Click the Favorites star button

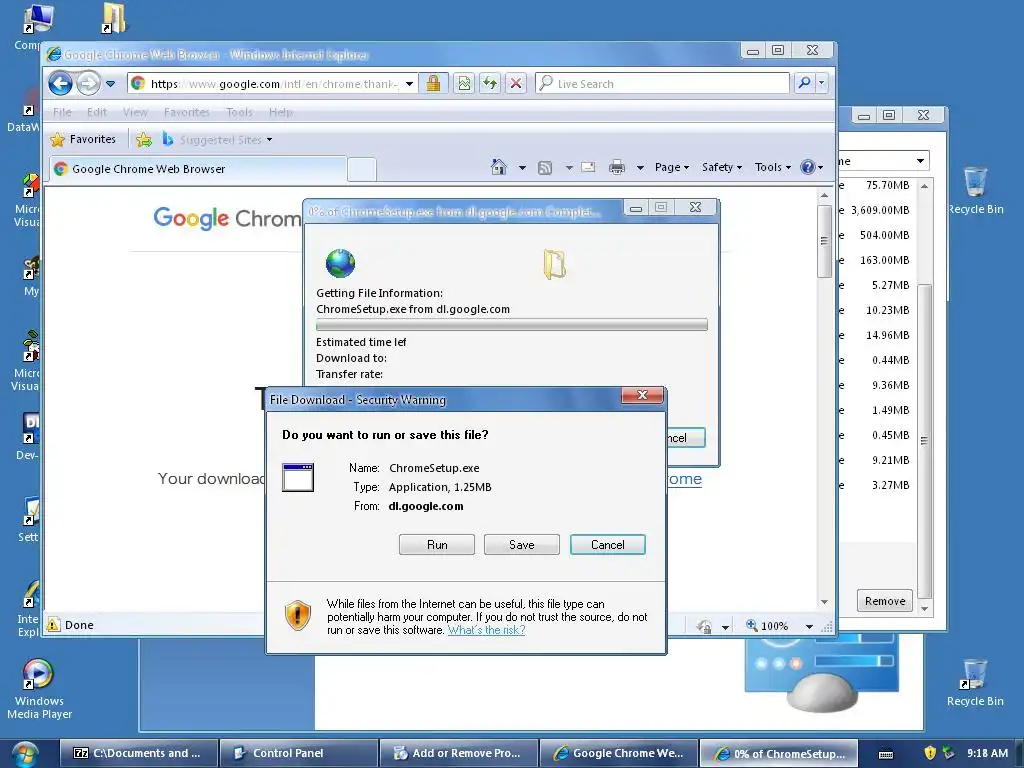83,139
